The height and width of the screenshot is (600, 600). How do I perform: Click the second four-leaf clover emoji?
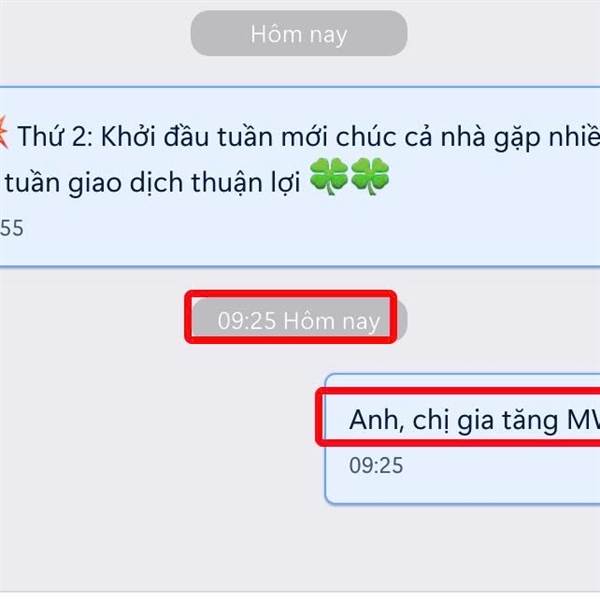tap(370, 176)
